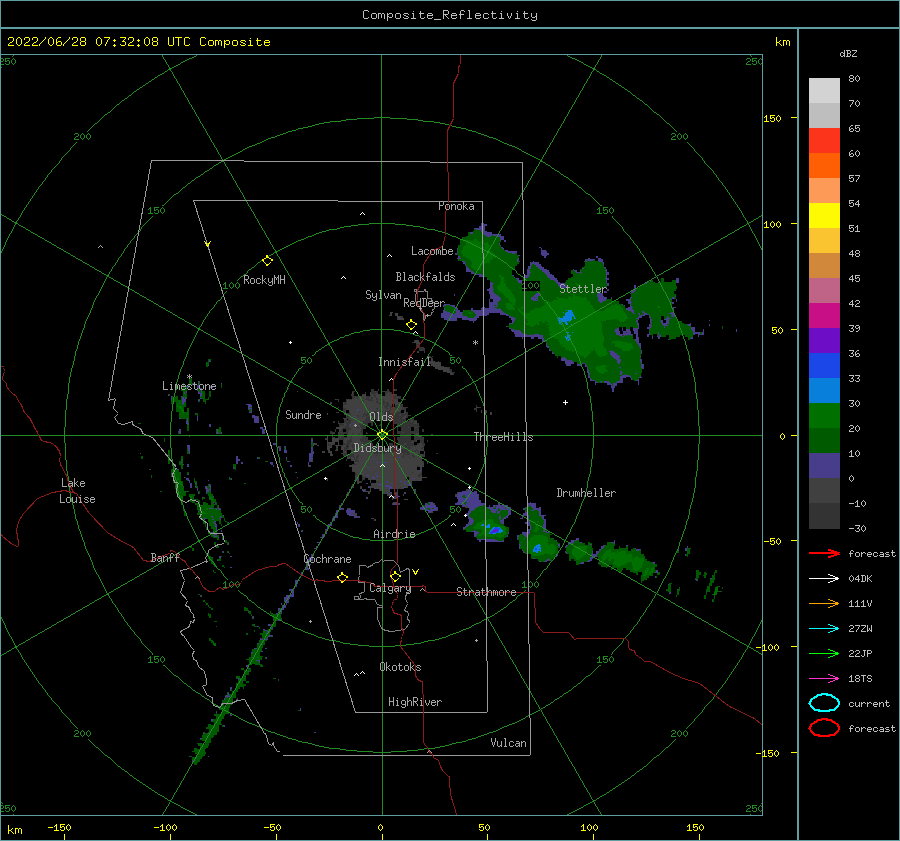Click the Composite_Reflectivity title
The height and width of the screenshot is (841, 900).
click(449, 15)
